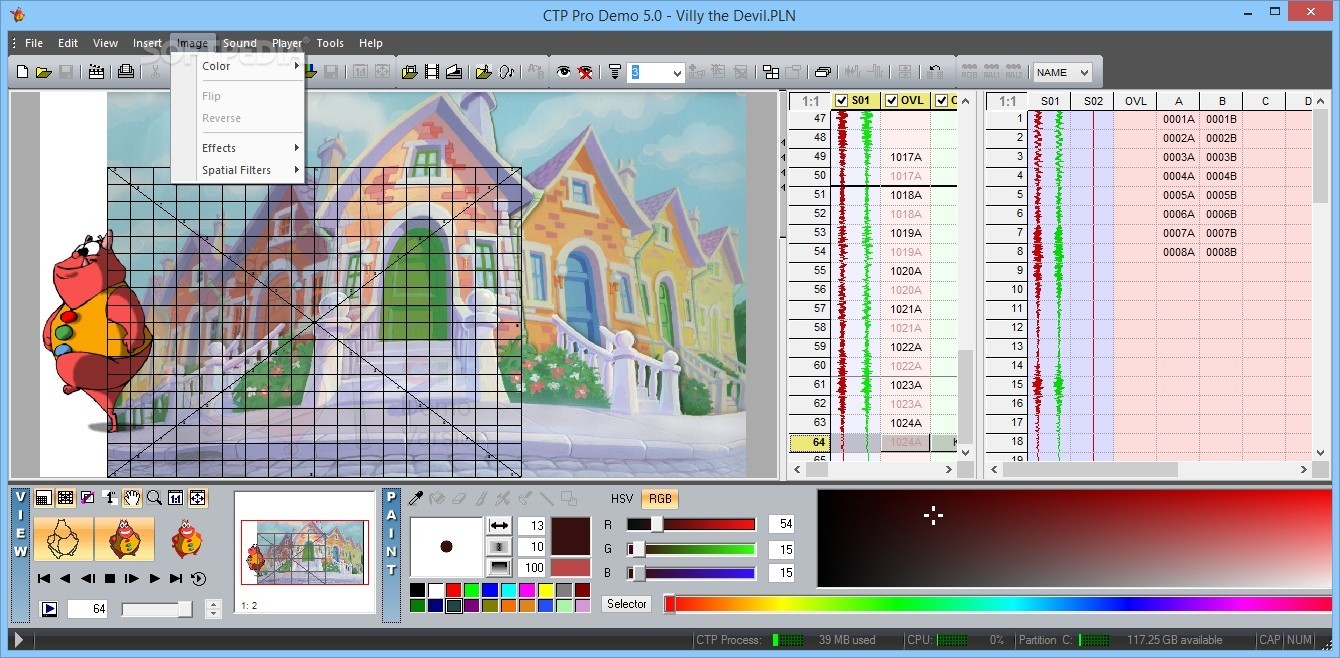Click the S02 column header in right sheet
The width and height of the screenshot is (1340, 658).
click(x=1093, y=101)
